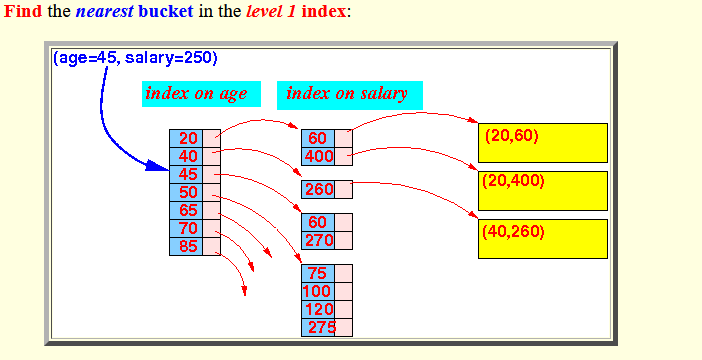Click the '(age=45, salary=250)' query text
Image resolution: width=702 pixels, height=360 pixels.
135,58
